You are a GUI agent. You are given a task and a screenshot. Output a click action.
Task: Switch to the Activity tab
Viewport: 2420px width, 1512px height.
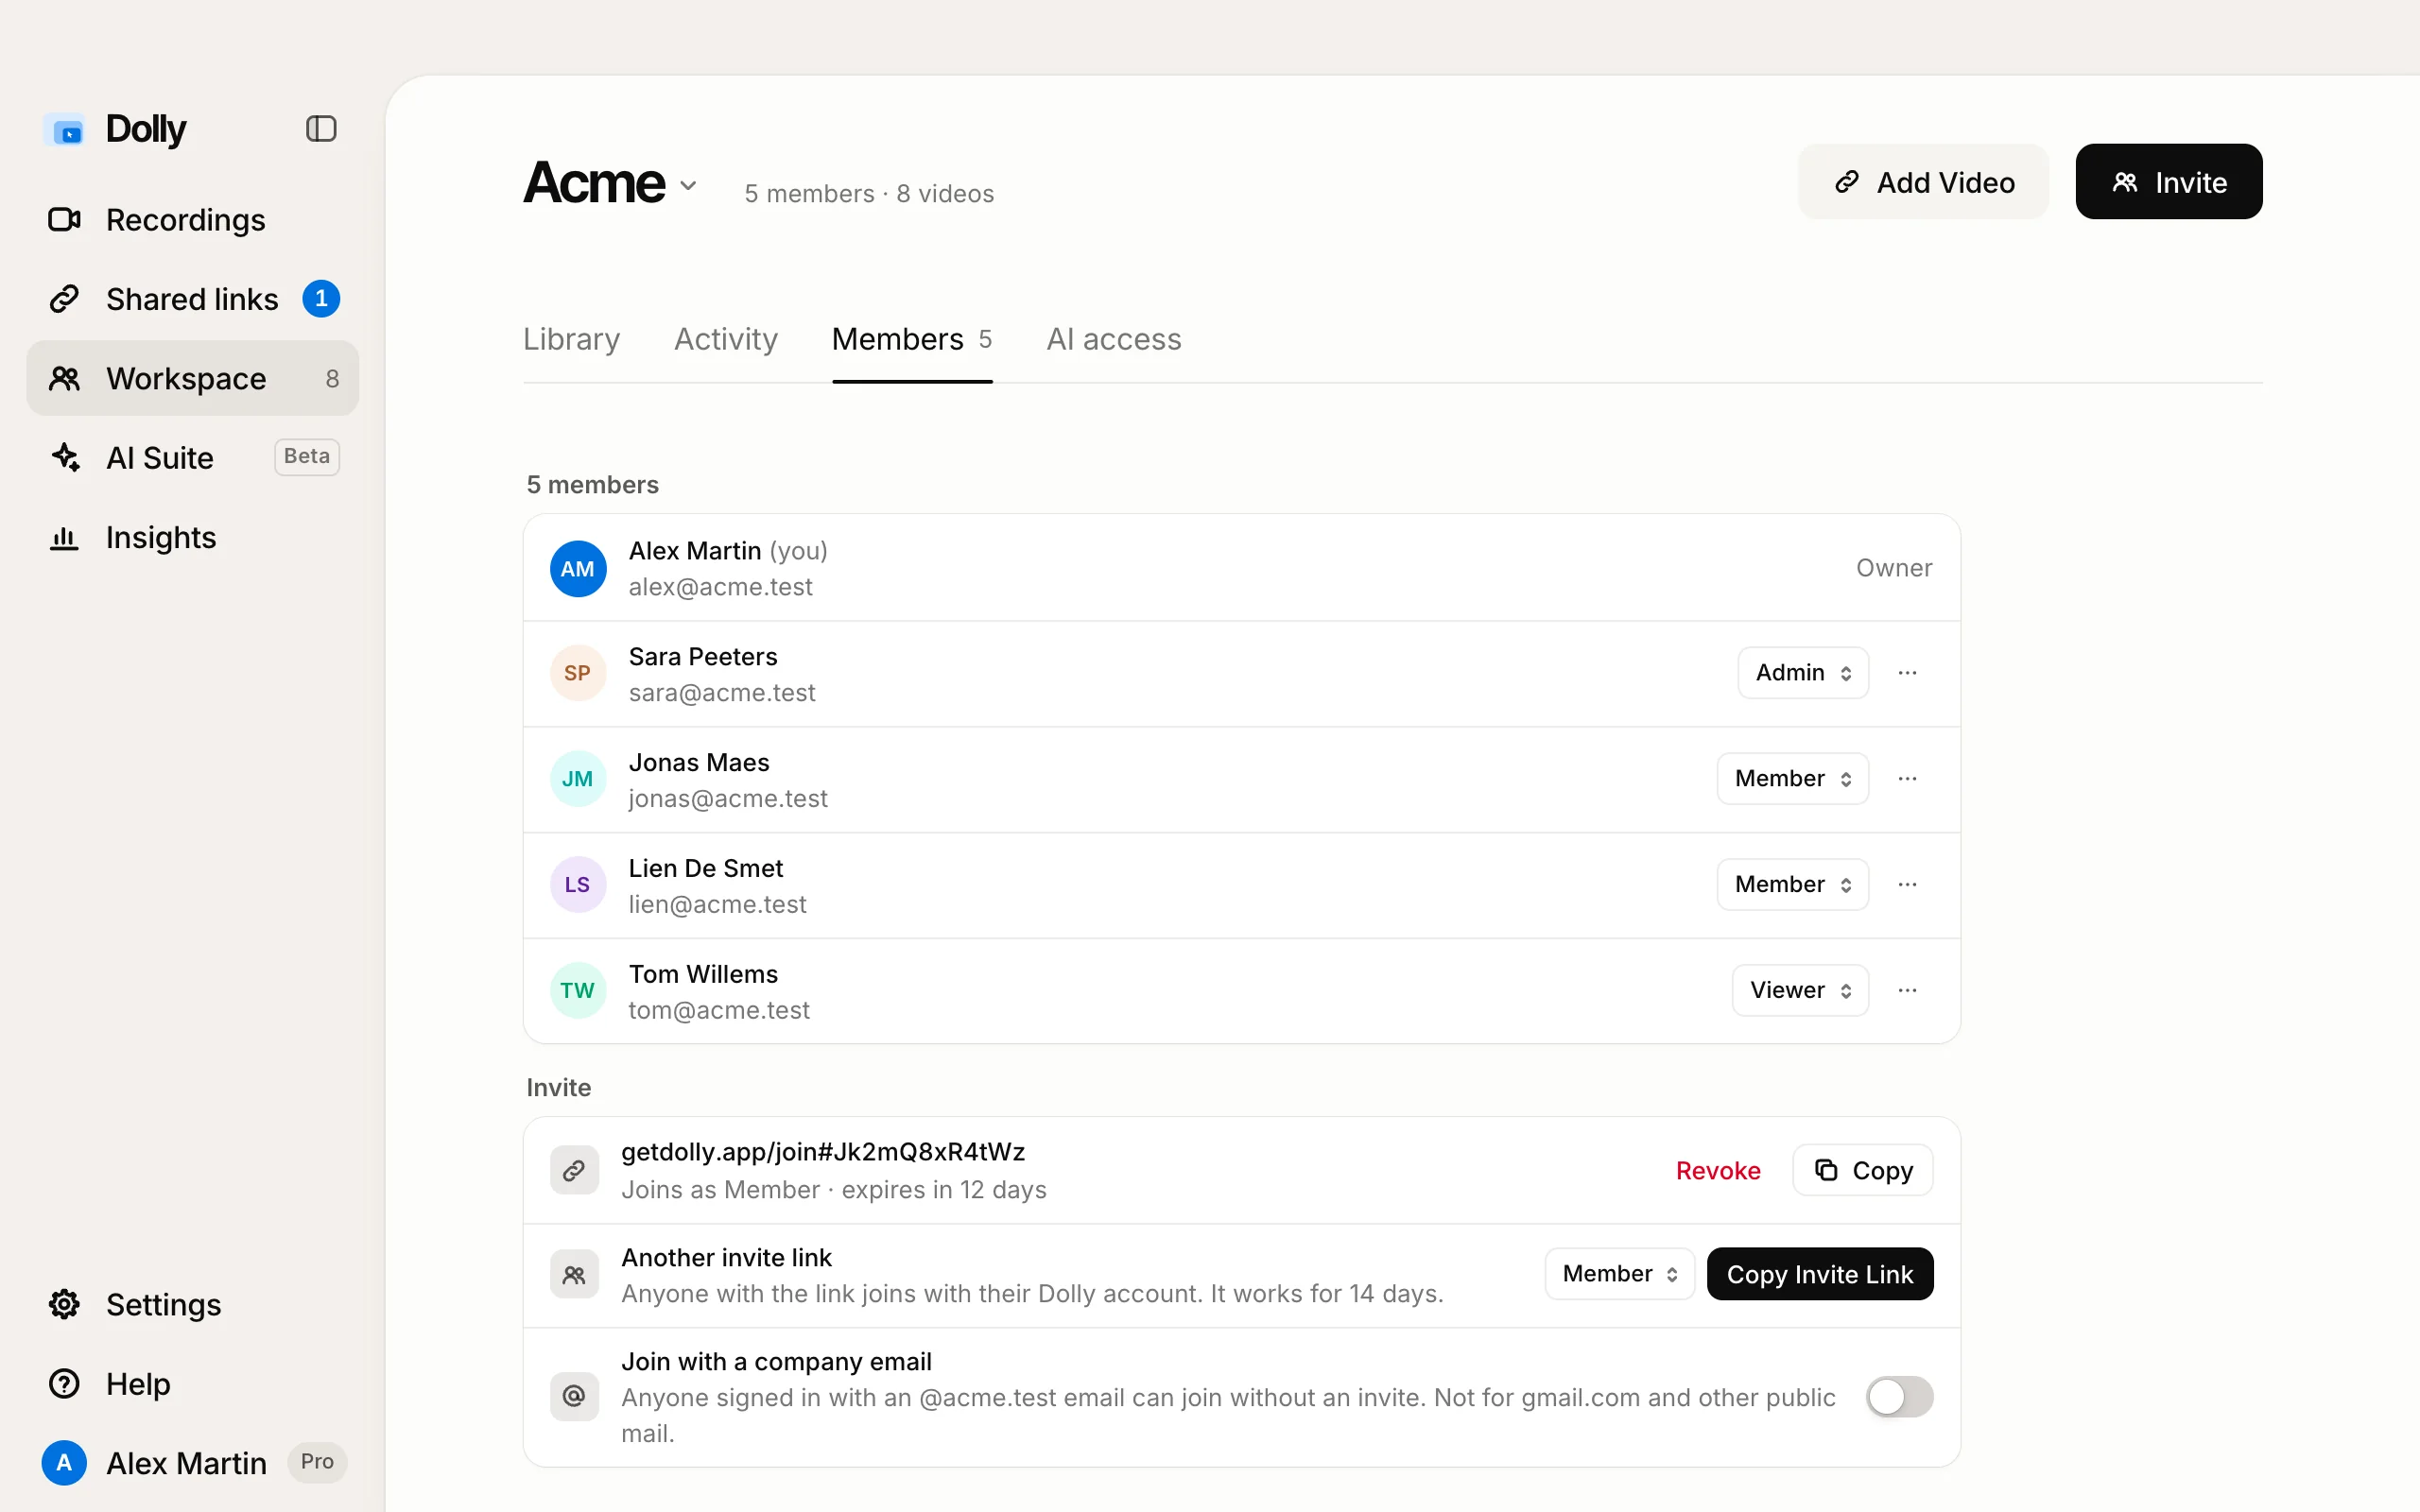coord(726,340)
